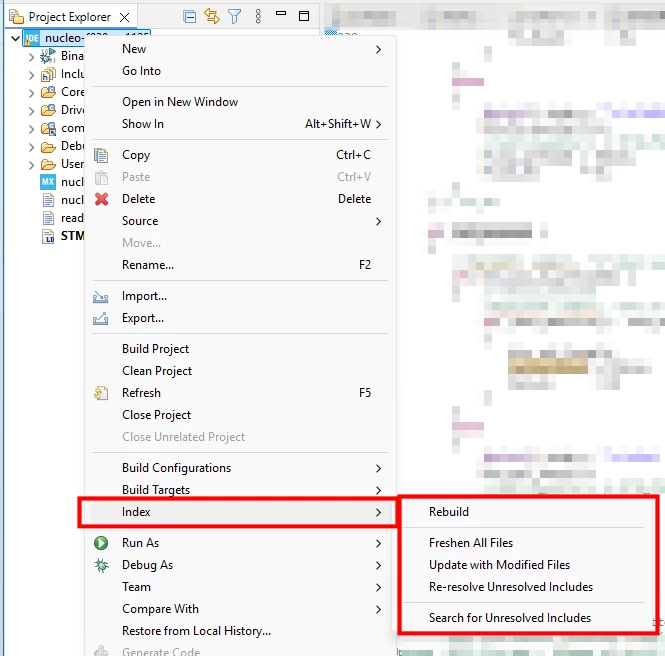
Task: Toggle Link with Editor icon
Action: [x=212, y=17]
